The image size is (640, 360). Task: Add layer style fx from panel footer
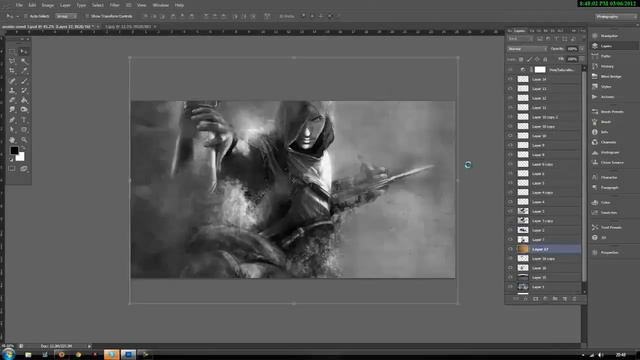coord(526,299)
